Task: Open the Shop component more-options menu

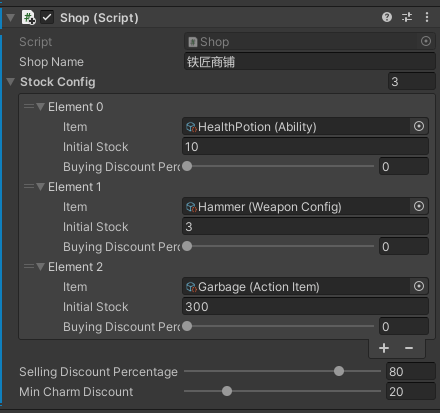Action: tap(427, 17)
